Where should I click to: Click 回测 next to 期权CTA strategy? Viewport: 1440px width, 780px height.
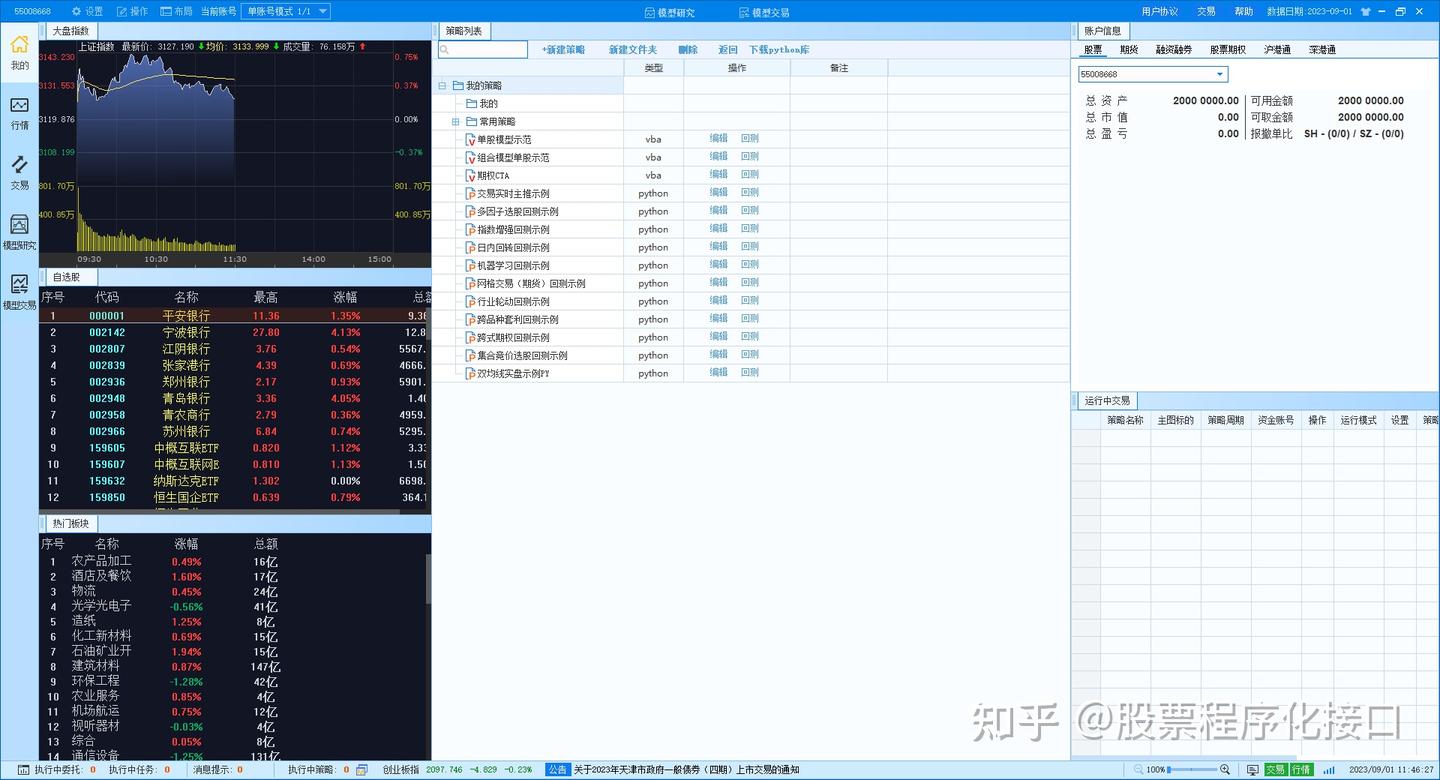(749, 174)
